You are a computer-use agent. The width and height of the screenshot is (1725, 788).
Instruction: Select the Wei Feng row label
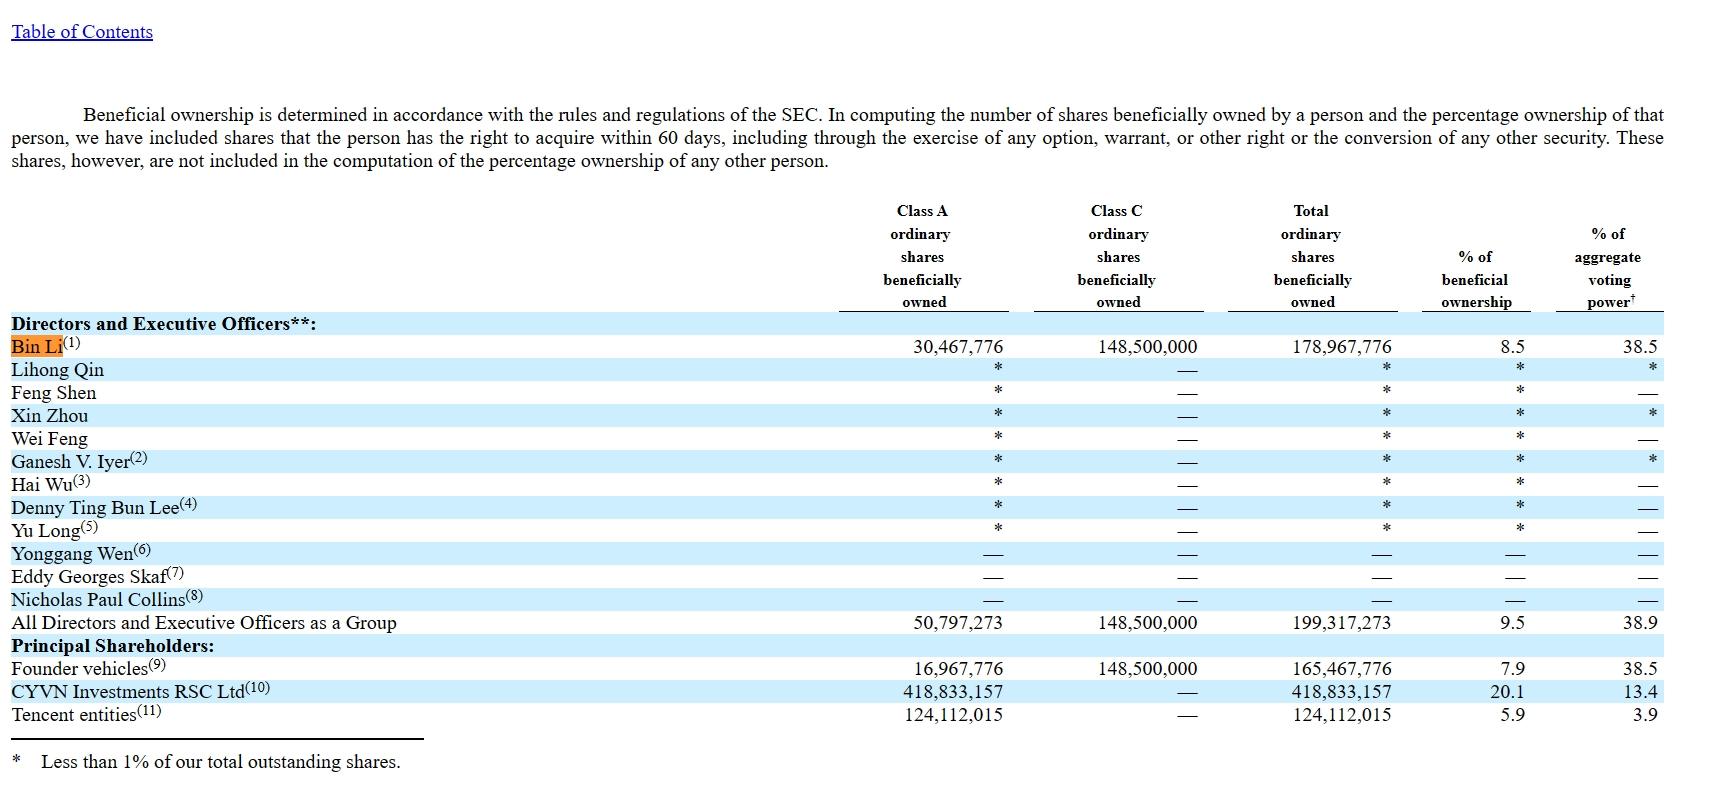[x=49, y=439]
